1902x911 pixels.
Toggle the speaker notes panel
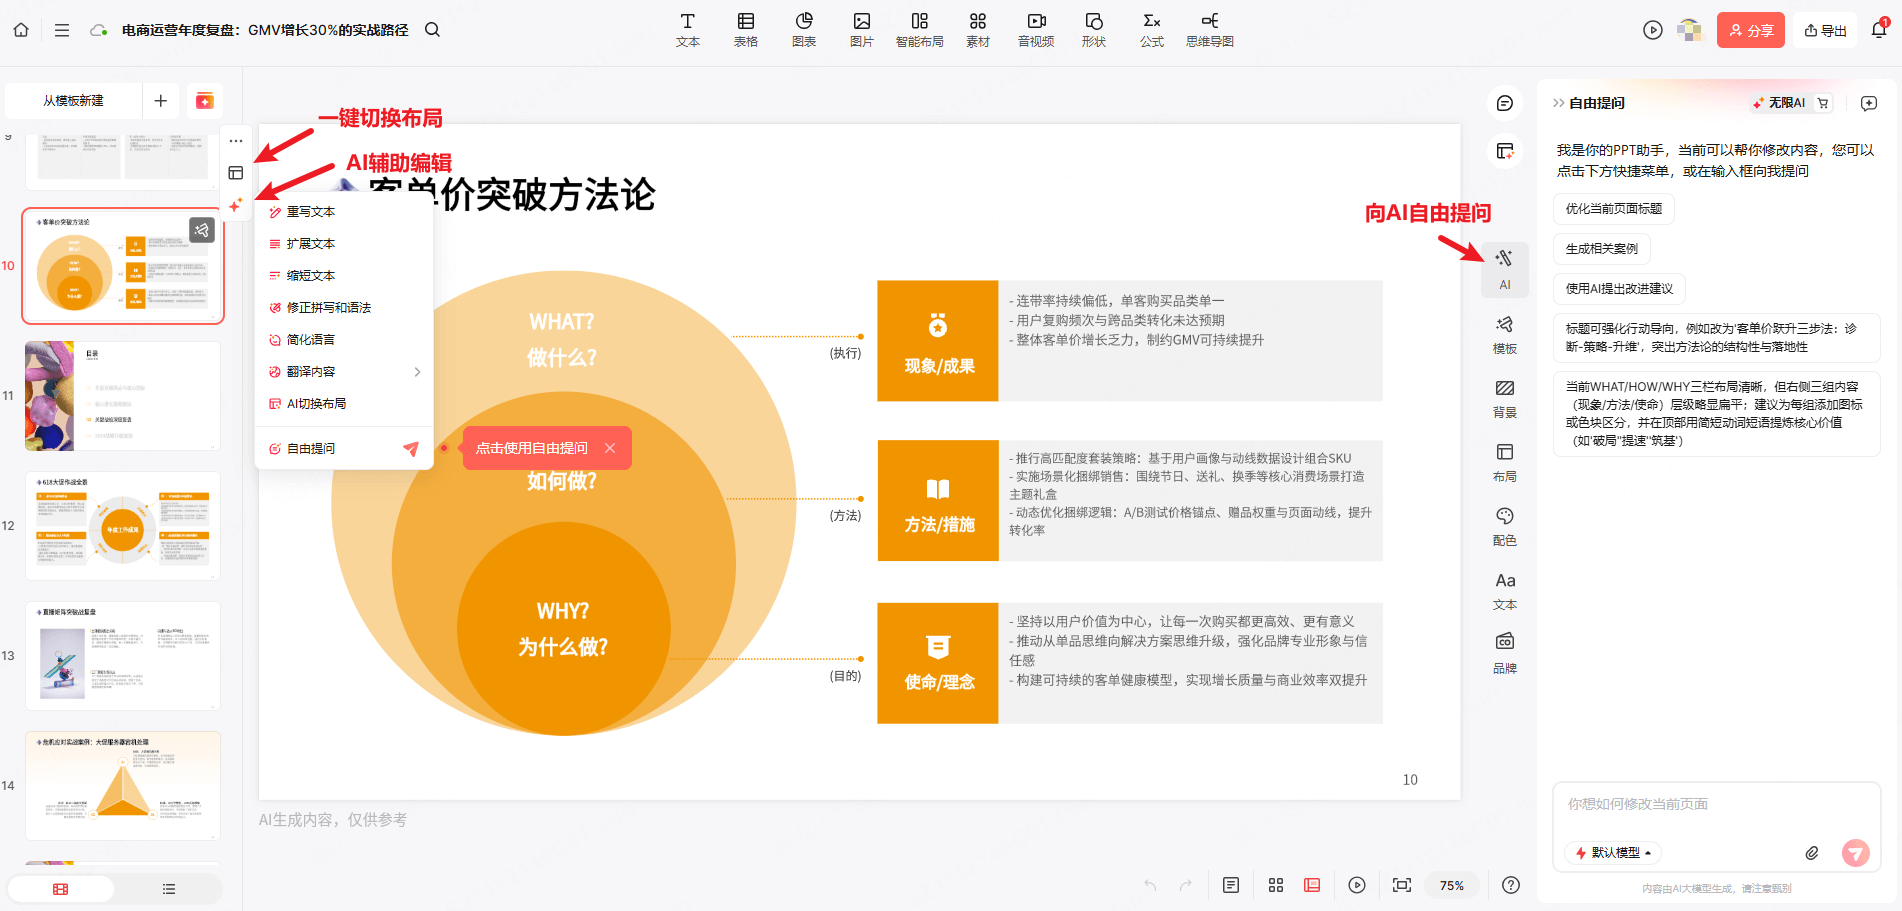point(1230,885)
